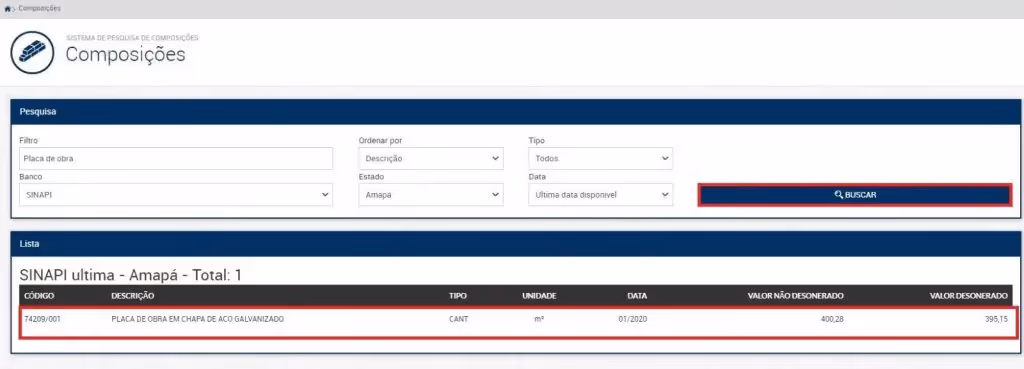Click the DATA column header

pyautogui.click(x=637, y=296)
